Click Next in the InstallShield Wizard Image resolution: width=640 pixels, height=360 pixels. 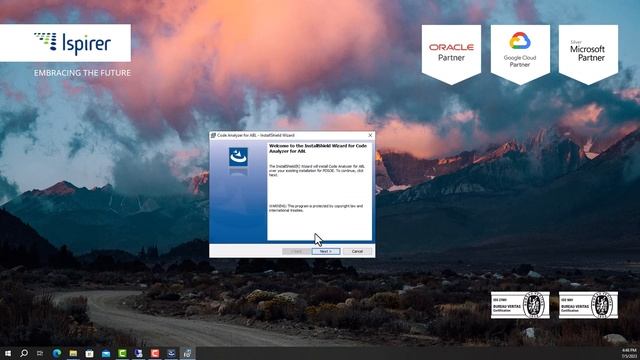(326, 251)
